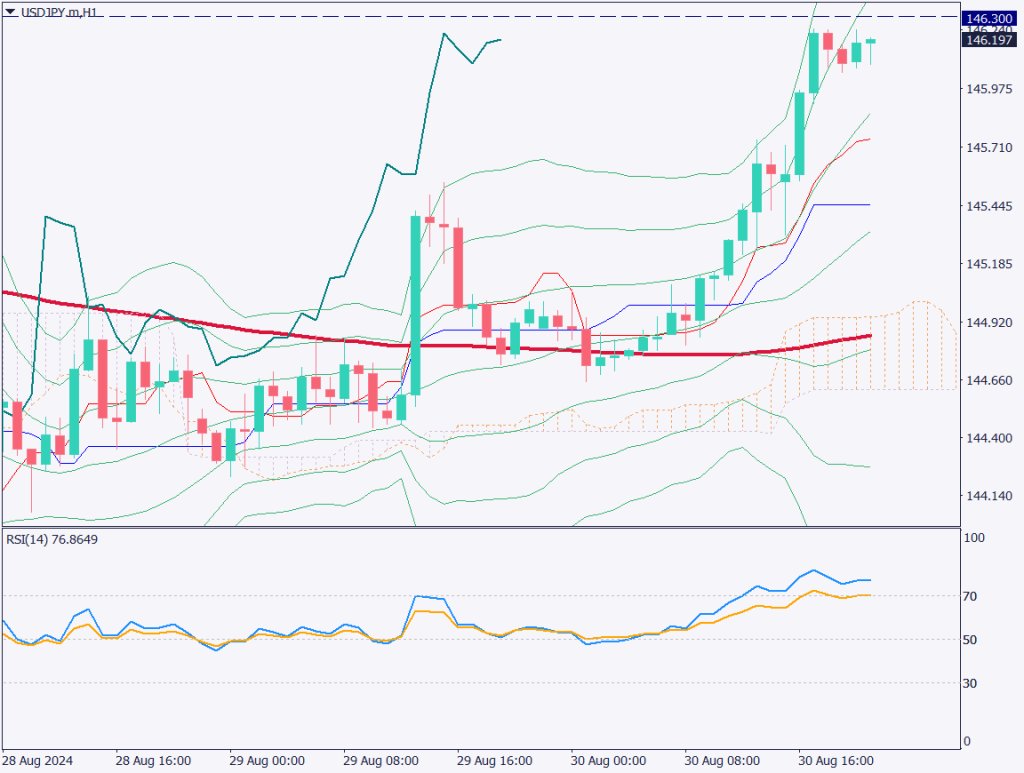This screenshot has height=773, width=1024.
Task: Click the 29 Aug 08:00 time label
Action: (379, 759)
